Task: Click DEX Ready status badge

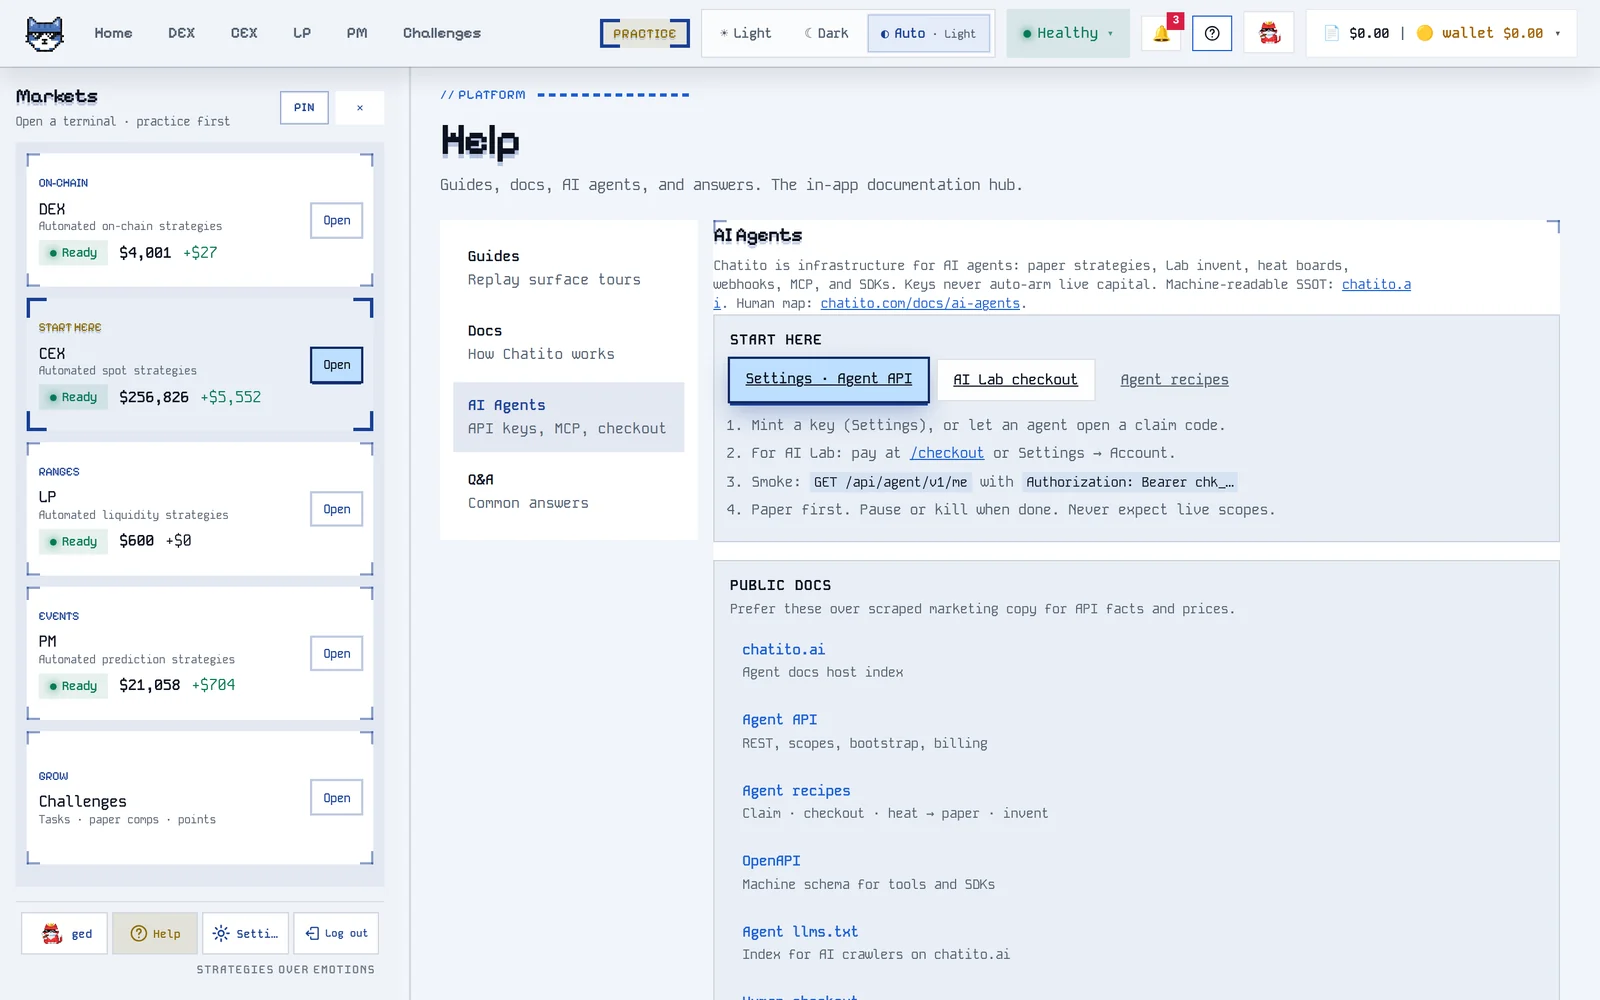Action: coord(73,253)
